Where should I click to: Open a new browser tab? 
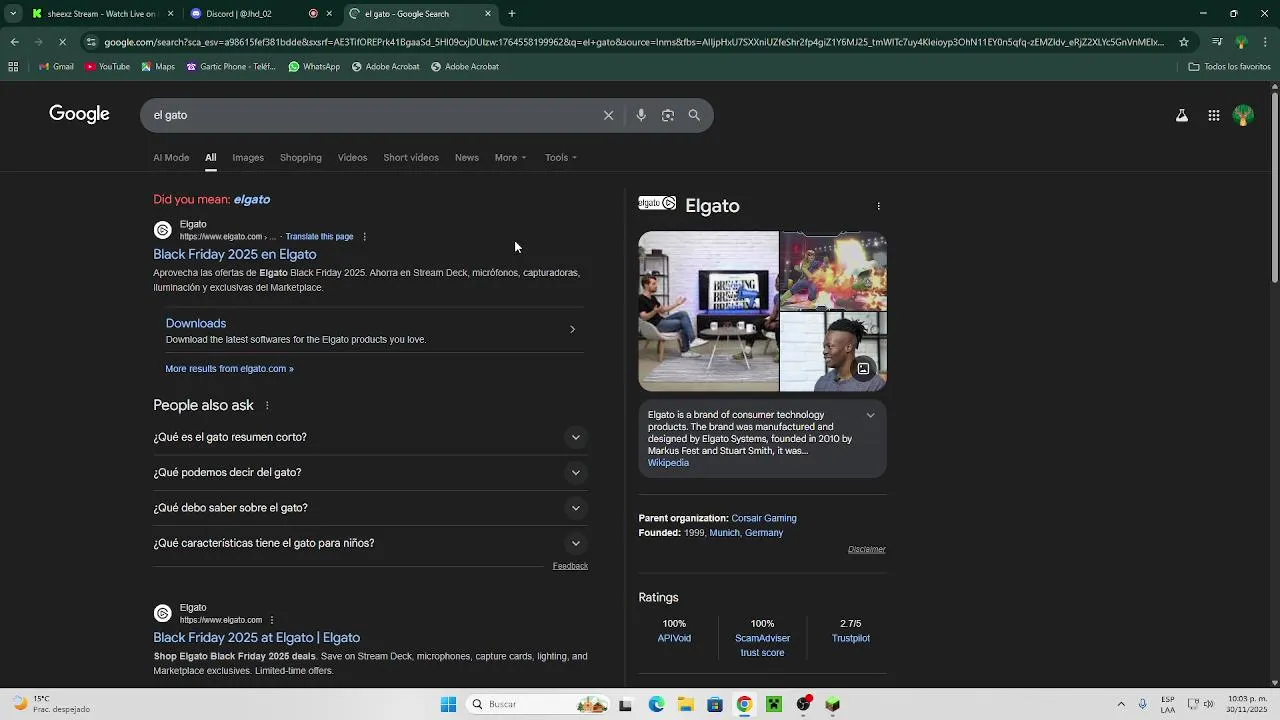click(512, 14)
